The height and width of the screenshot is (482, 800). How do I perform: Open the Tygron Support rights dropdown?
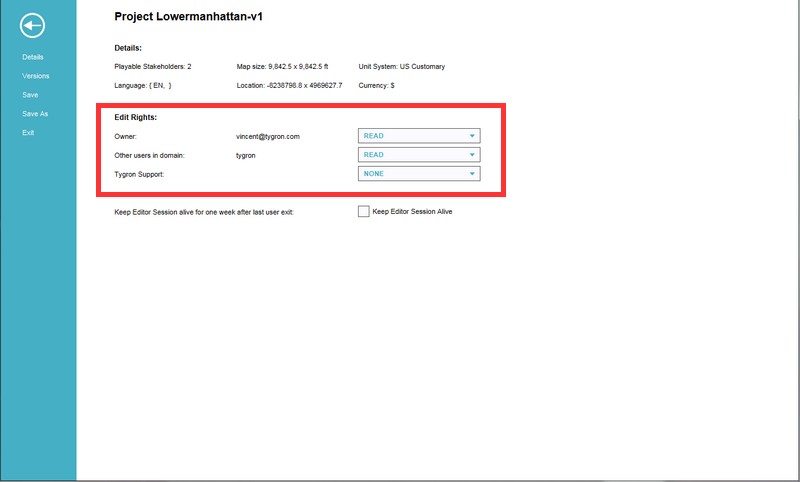419,174
